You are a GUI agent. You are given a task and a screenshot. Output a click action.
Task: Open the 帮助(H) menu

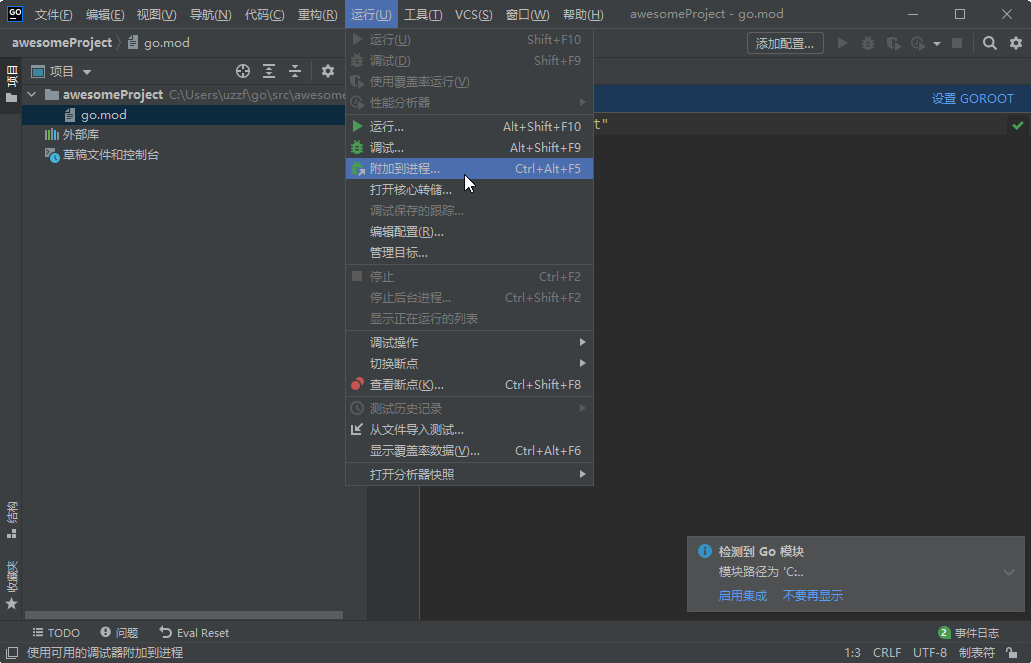583,14
